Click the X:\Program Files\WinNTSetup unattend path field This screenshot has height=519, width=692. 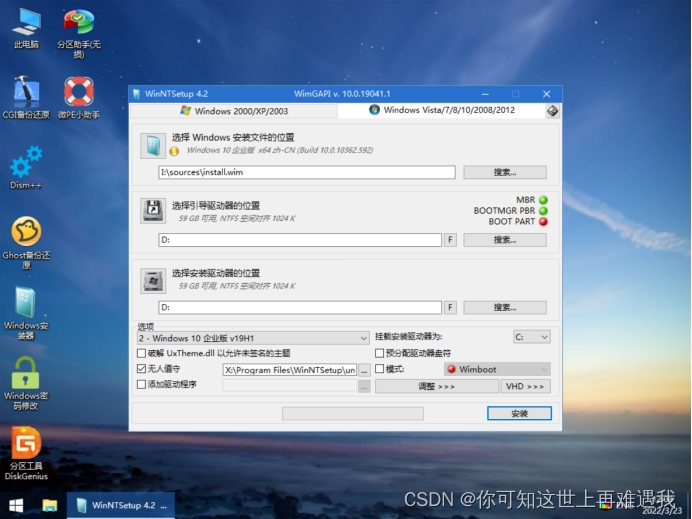tap(290, 370)
